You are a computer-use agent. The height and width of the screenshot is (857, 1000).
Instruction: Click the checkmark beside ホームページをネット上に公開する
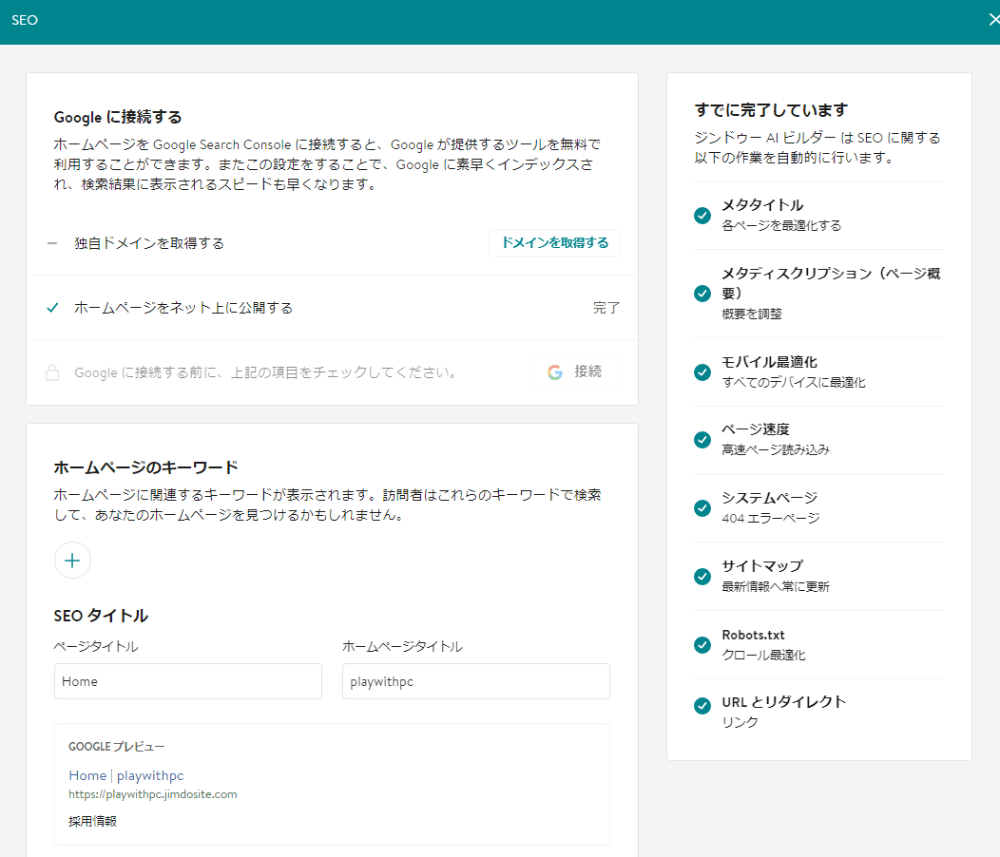(x=53, y=308)
